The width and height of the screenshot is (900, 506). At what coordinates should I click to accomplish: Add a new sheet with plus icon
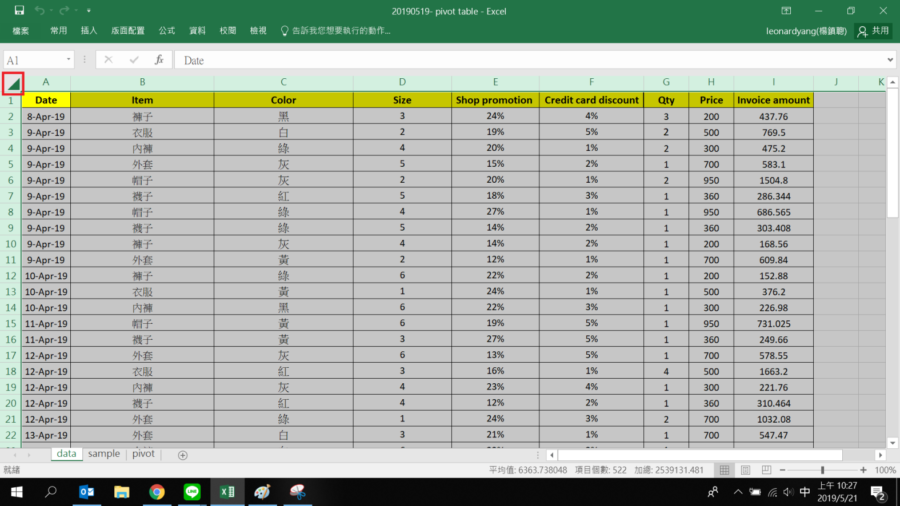tap(182, 455)
